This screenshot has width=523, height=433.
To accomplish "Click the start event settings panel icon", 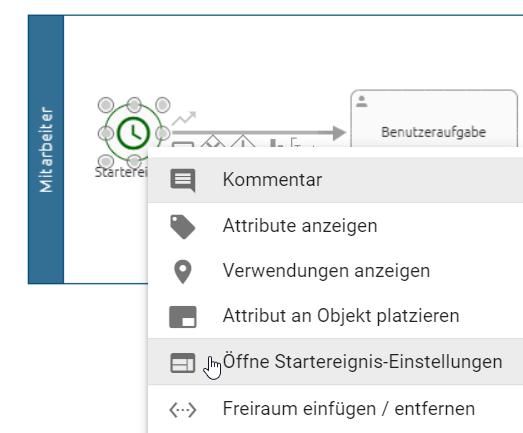I will (183, 363).
